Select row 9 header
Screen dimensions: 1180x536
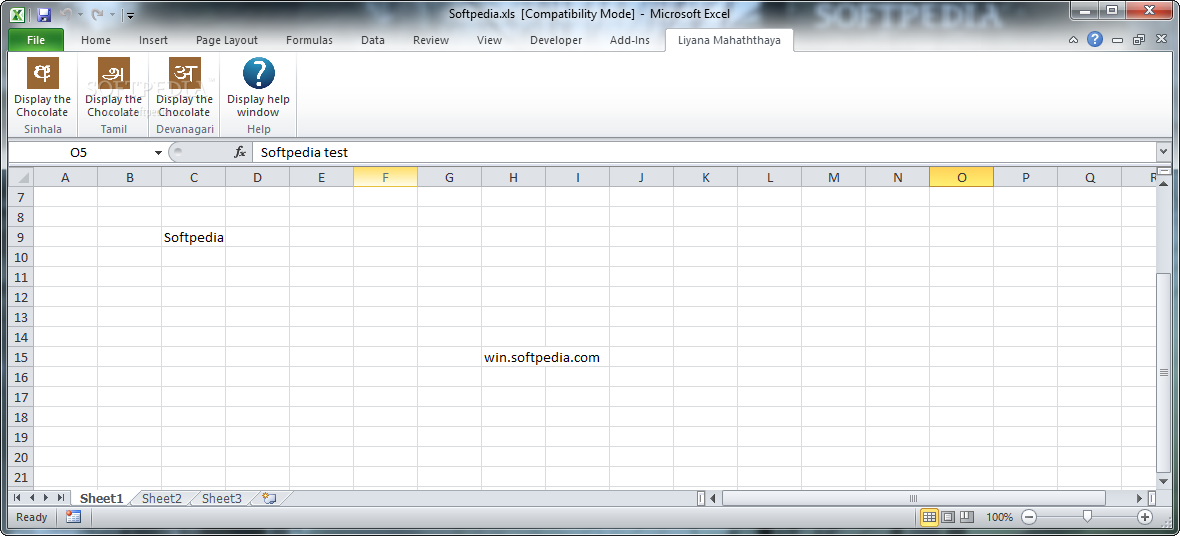point(21,237)
